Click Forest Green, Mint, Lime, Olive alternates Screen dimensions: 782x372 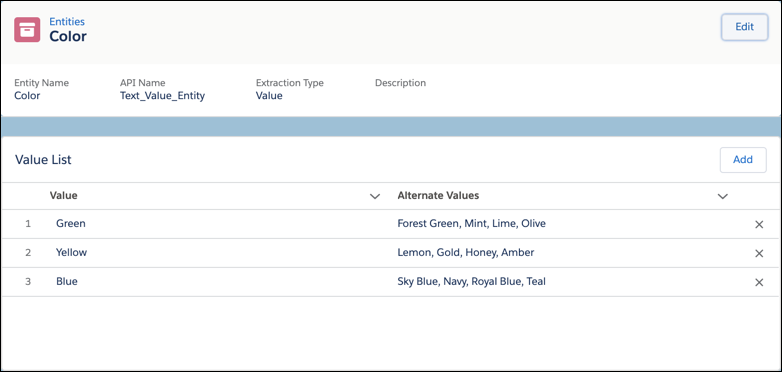(471, 223)
